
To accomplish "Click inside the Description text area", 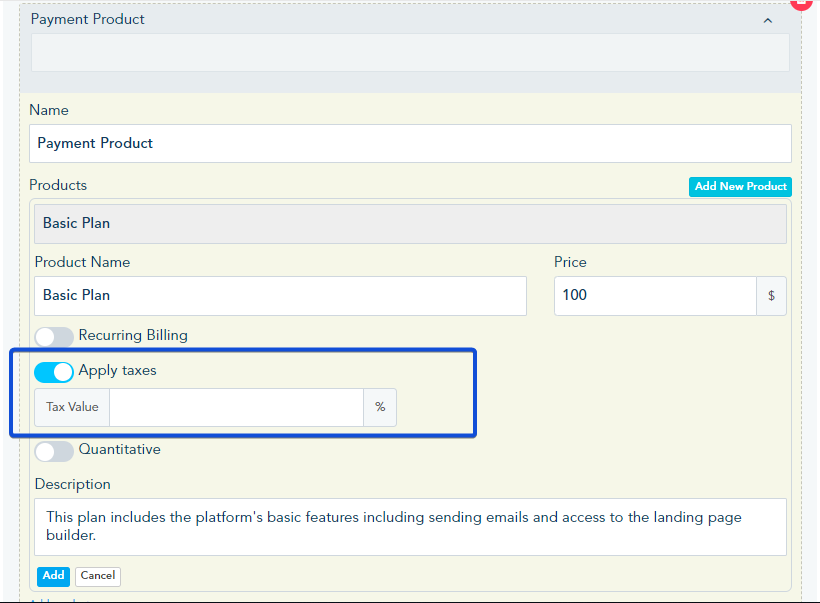I will 410,526.
